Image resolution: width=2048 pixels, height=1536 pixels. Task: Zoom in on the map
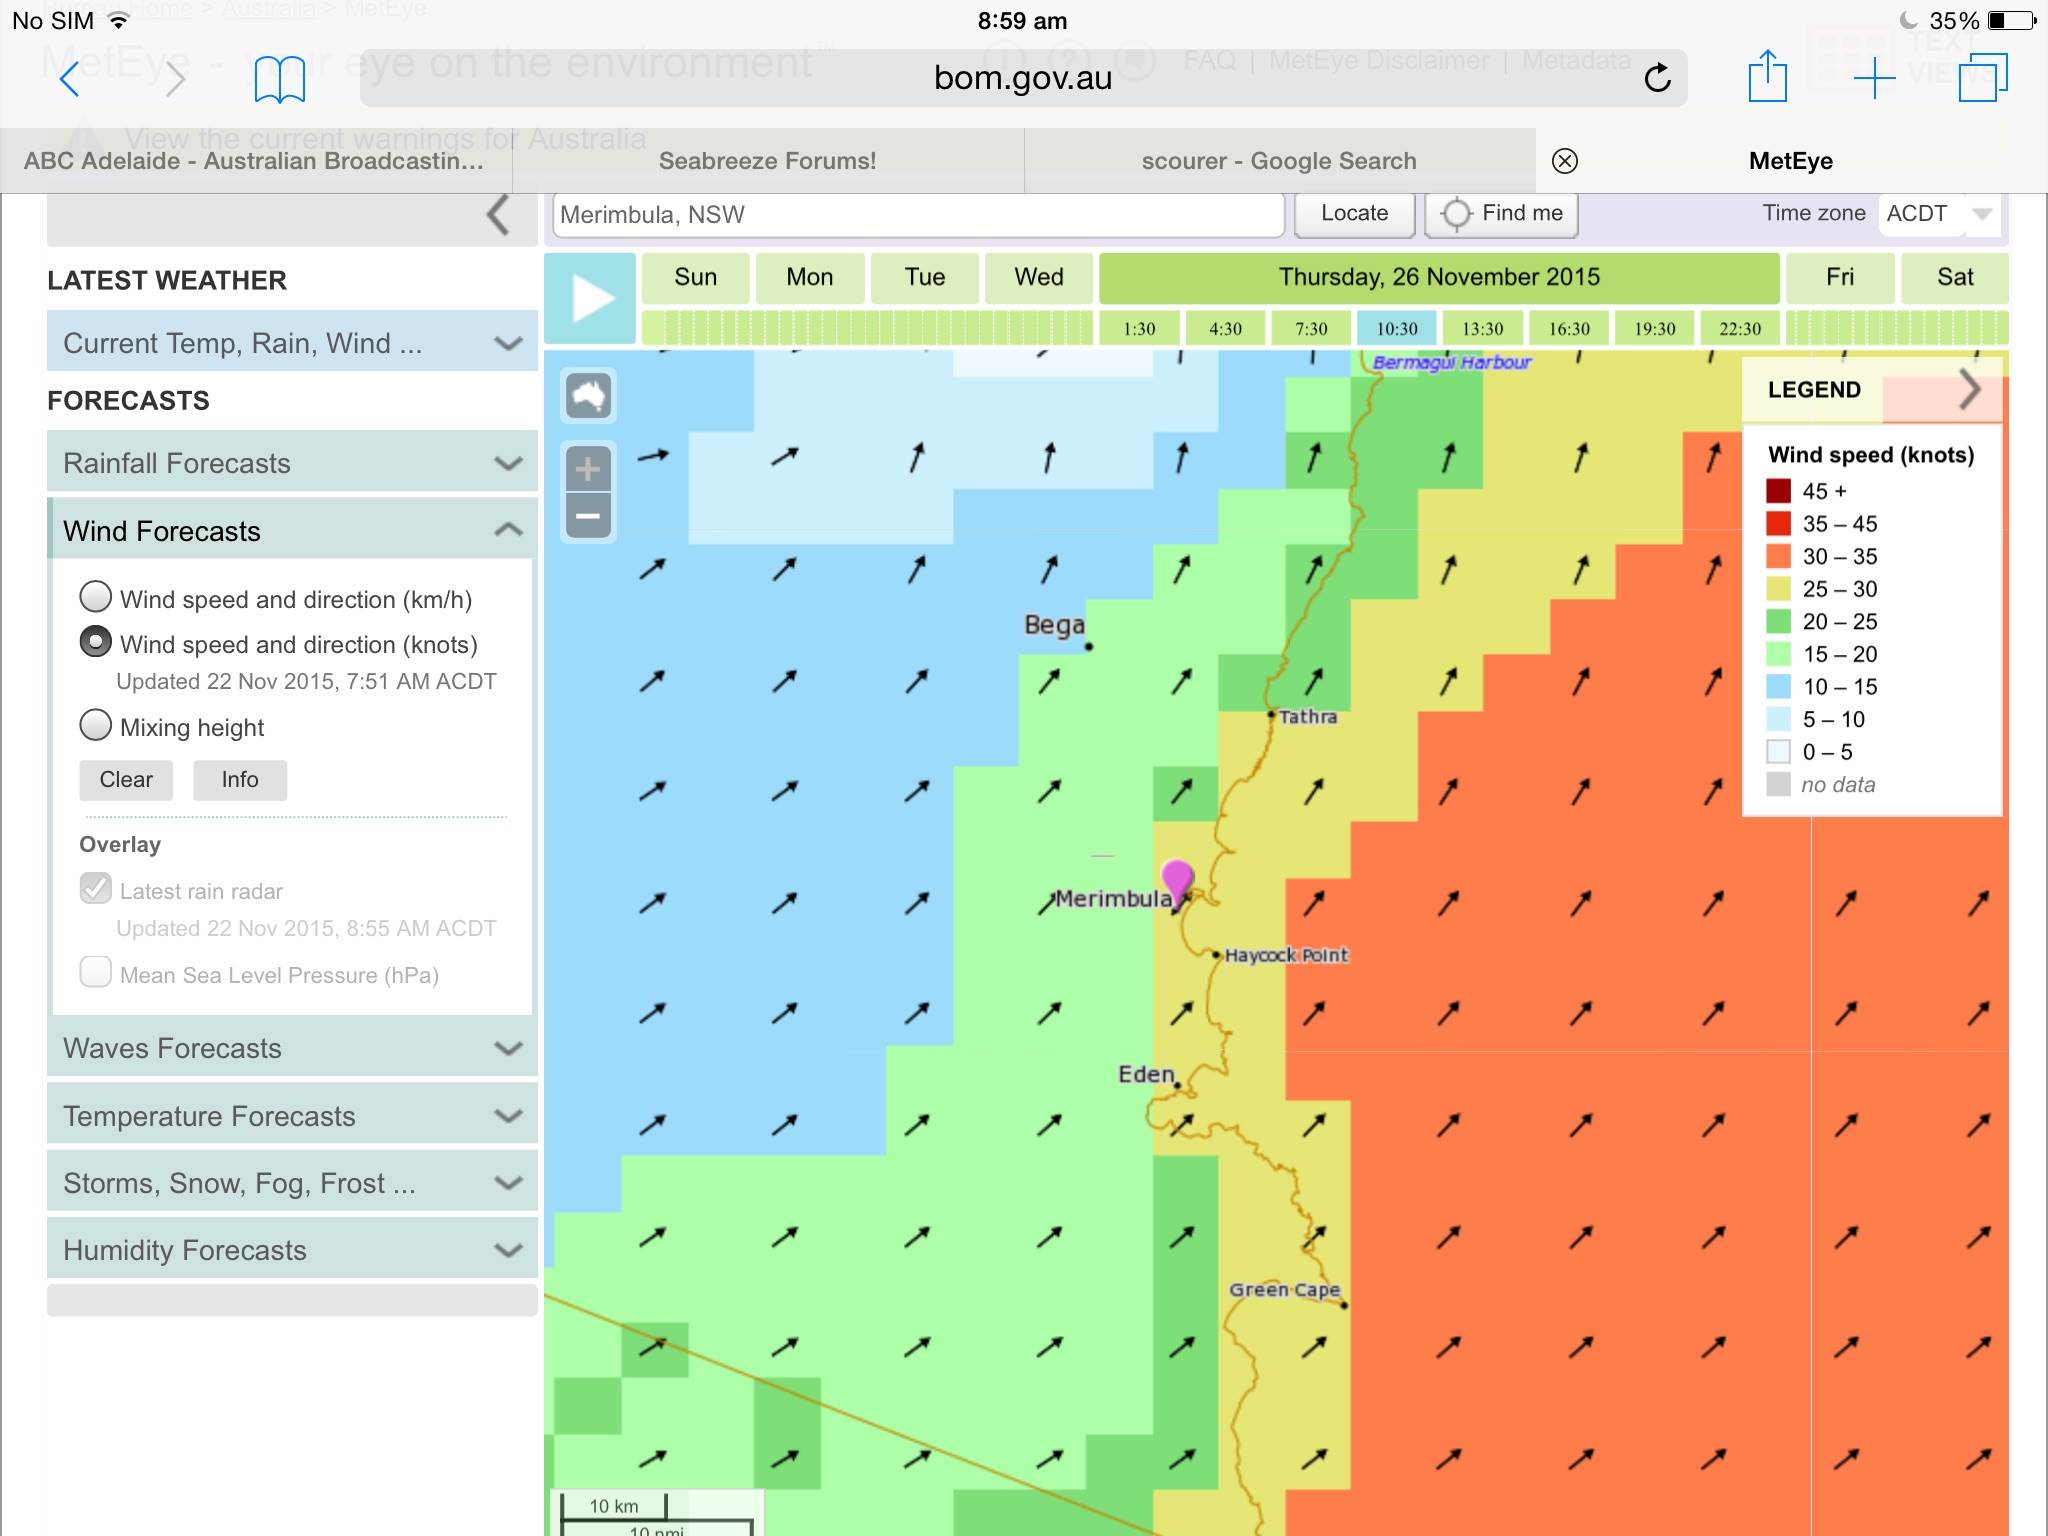(588, 469)
